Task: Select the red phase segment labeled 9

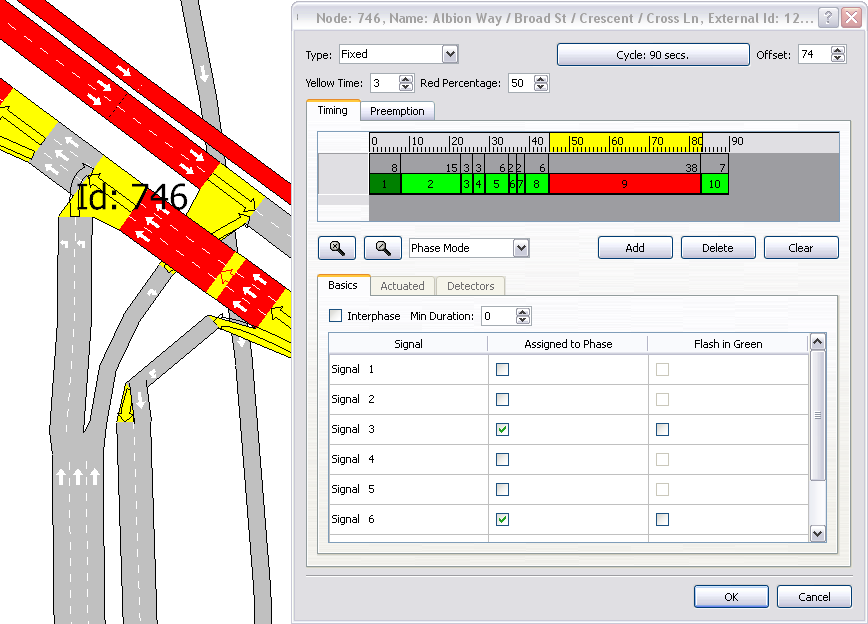Action: (x=624, y=184)
